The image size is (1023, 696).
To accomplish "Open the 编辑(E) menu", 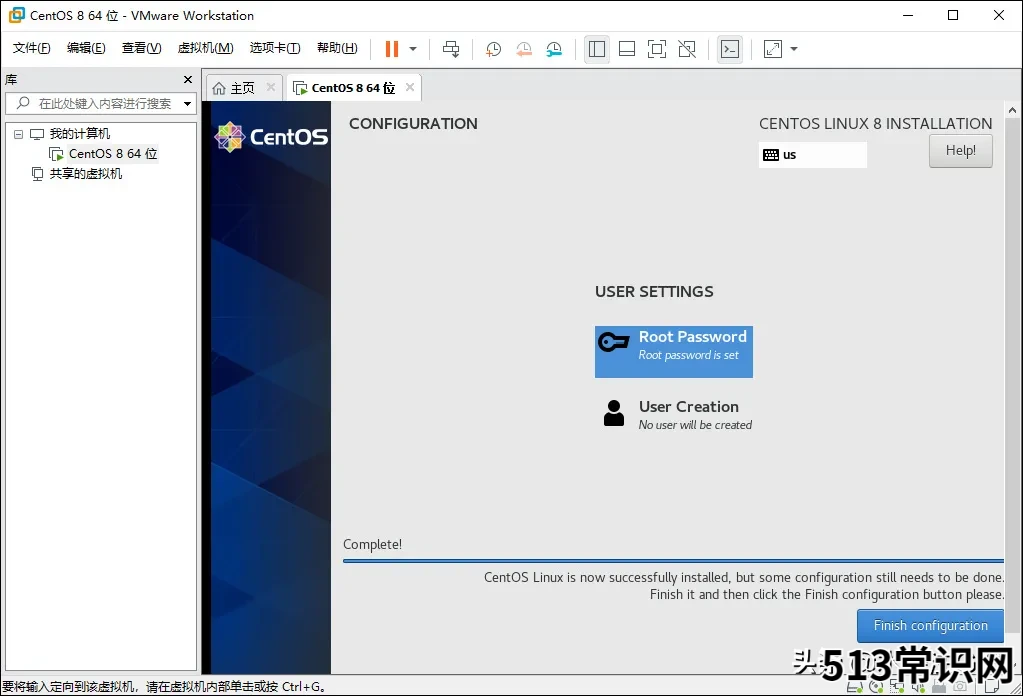I will click(x=86, y=48).
